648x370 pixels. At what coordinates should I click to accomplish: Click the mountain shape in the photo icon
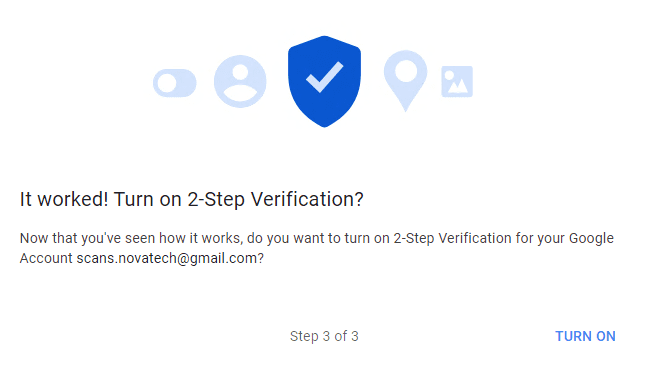click(458, 86)
